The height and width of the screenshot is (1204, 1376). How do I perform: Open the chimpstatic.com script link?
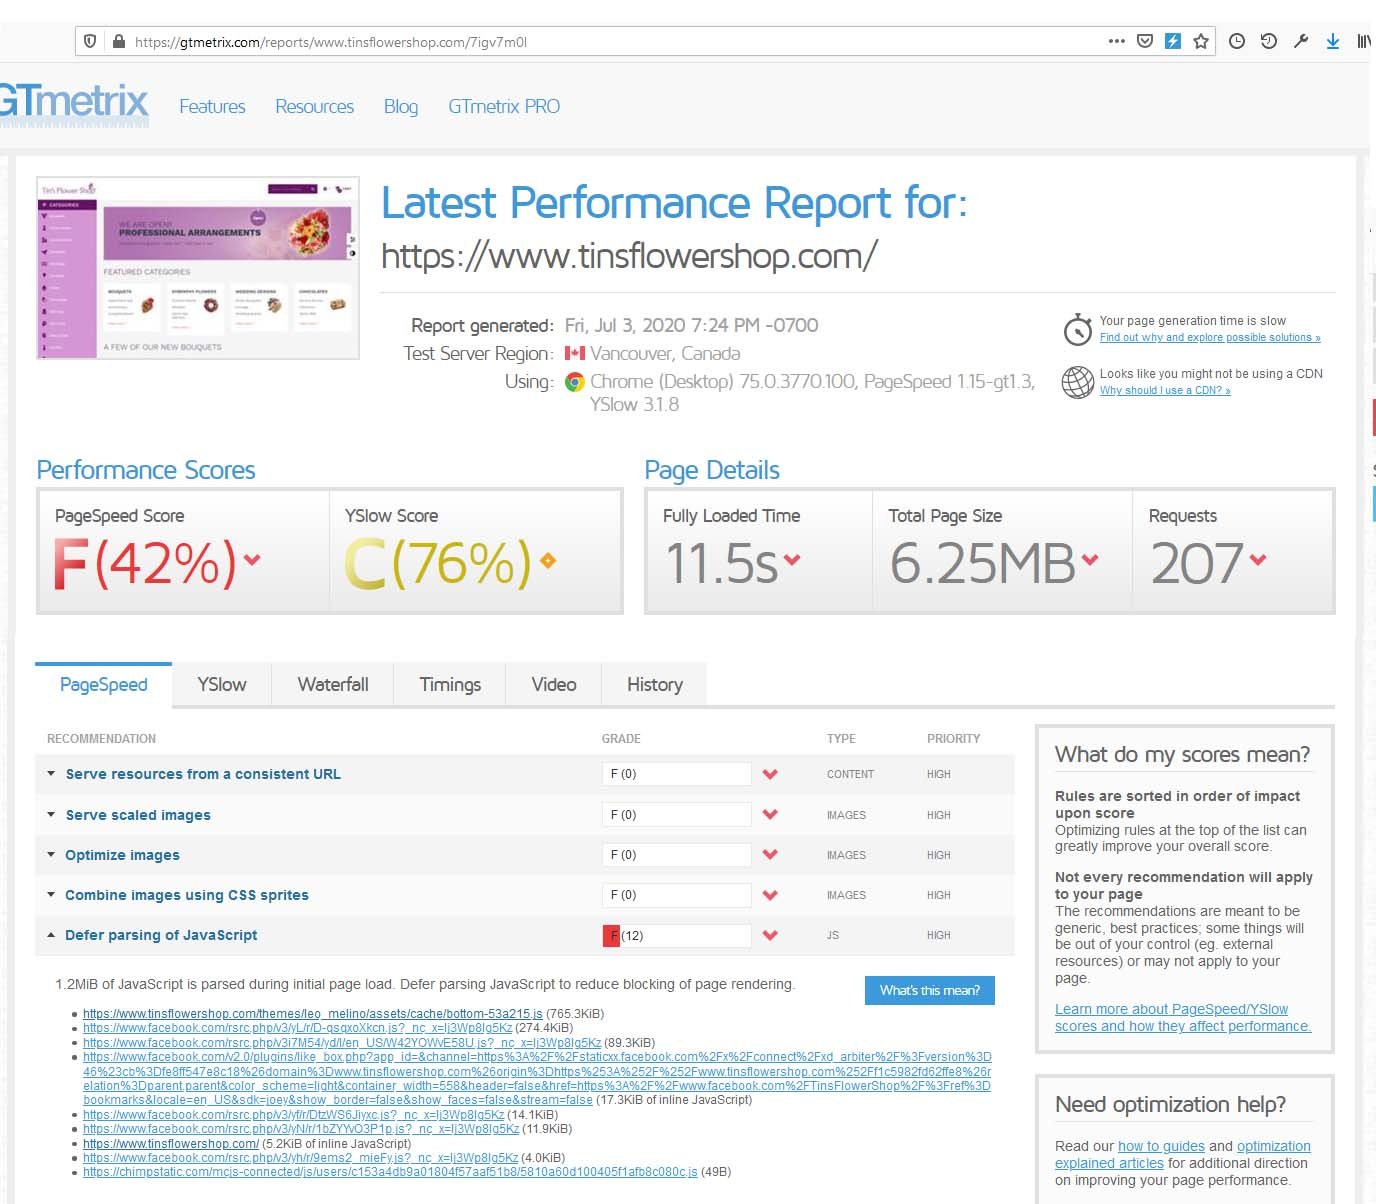pyautogui.click(x=390, y=1172)
